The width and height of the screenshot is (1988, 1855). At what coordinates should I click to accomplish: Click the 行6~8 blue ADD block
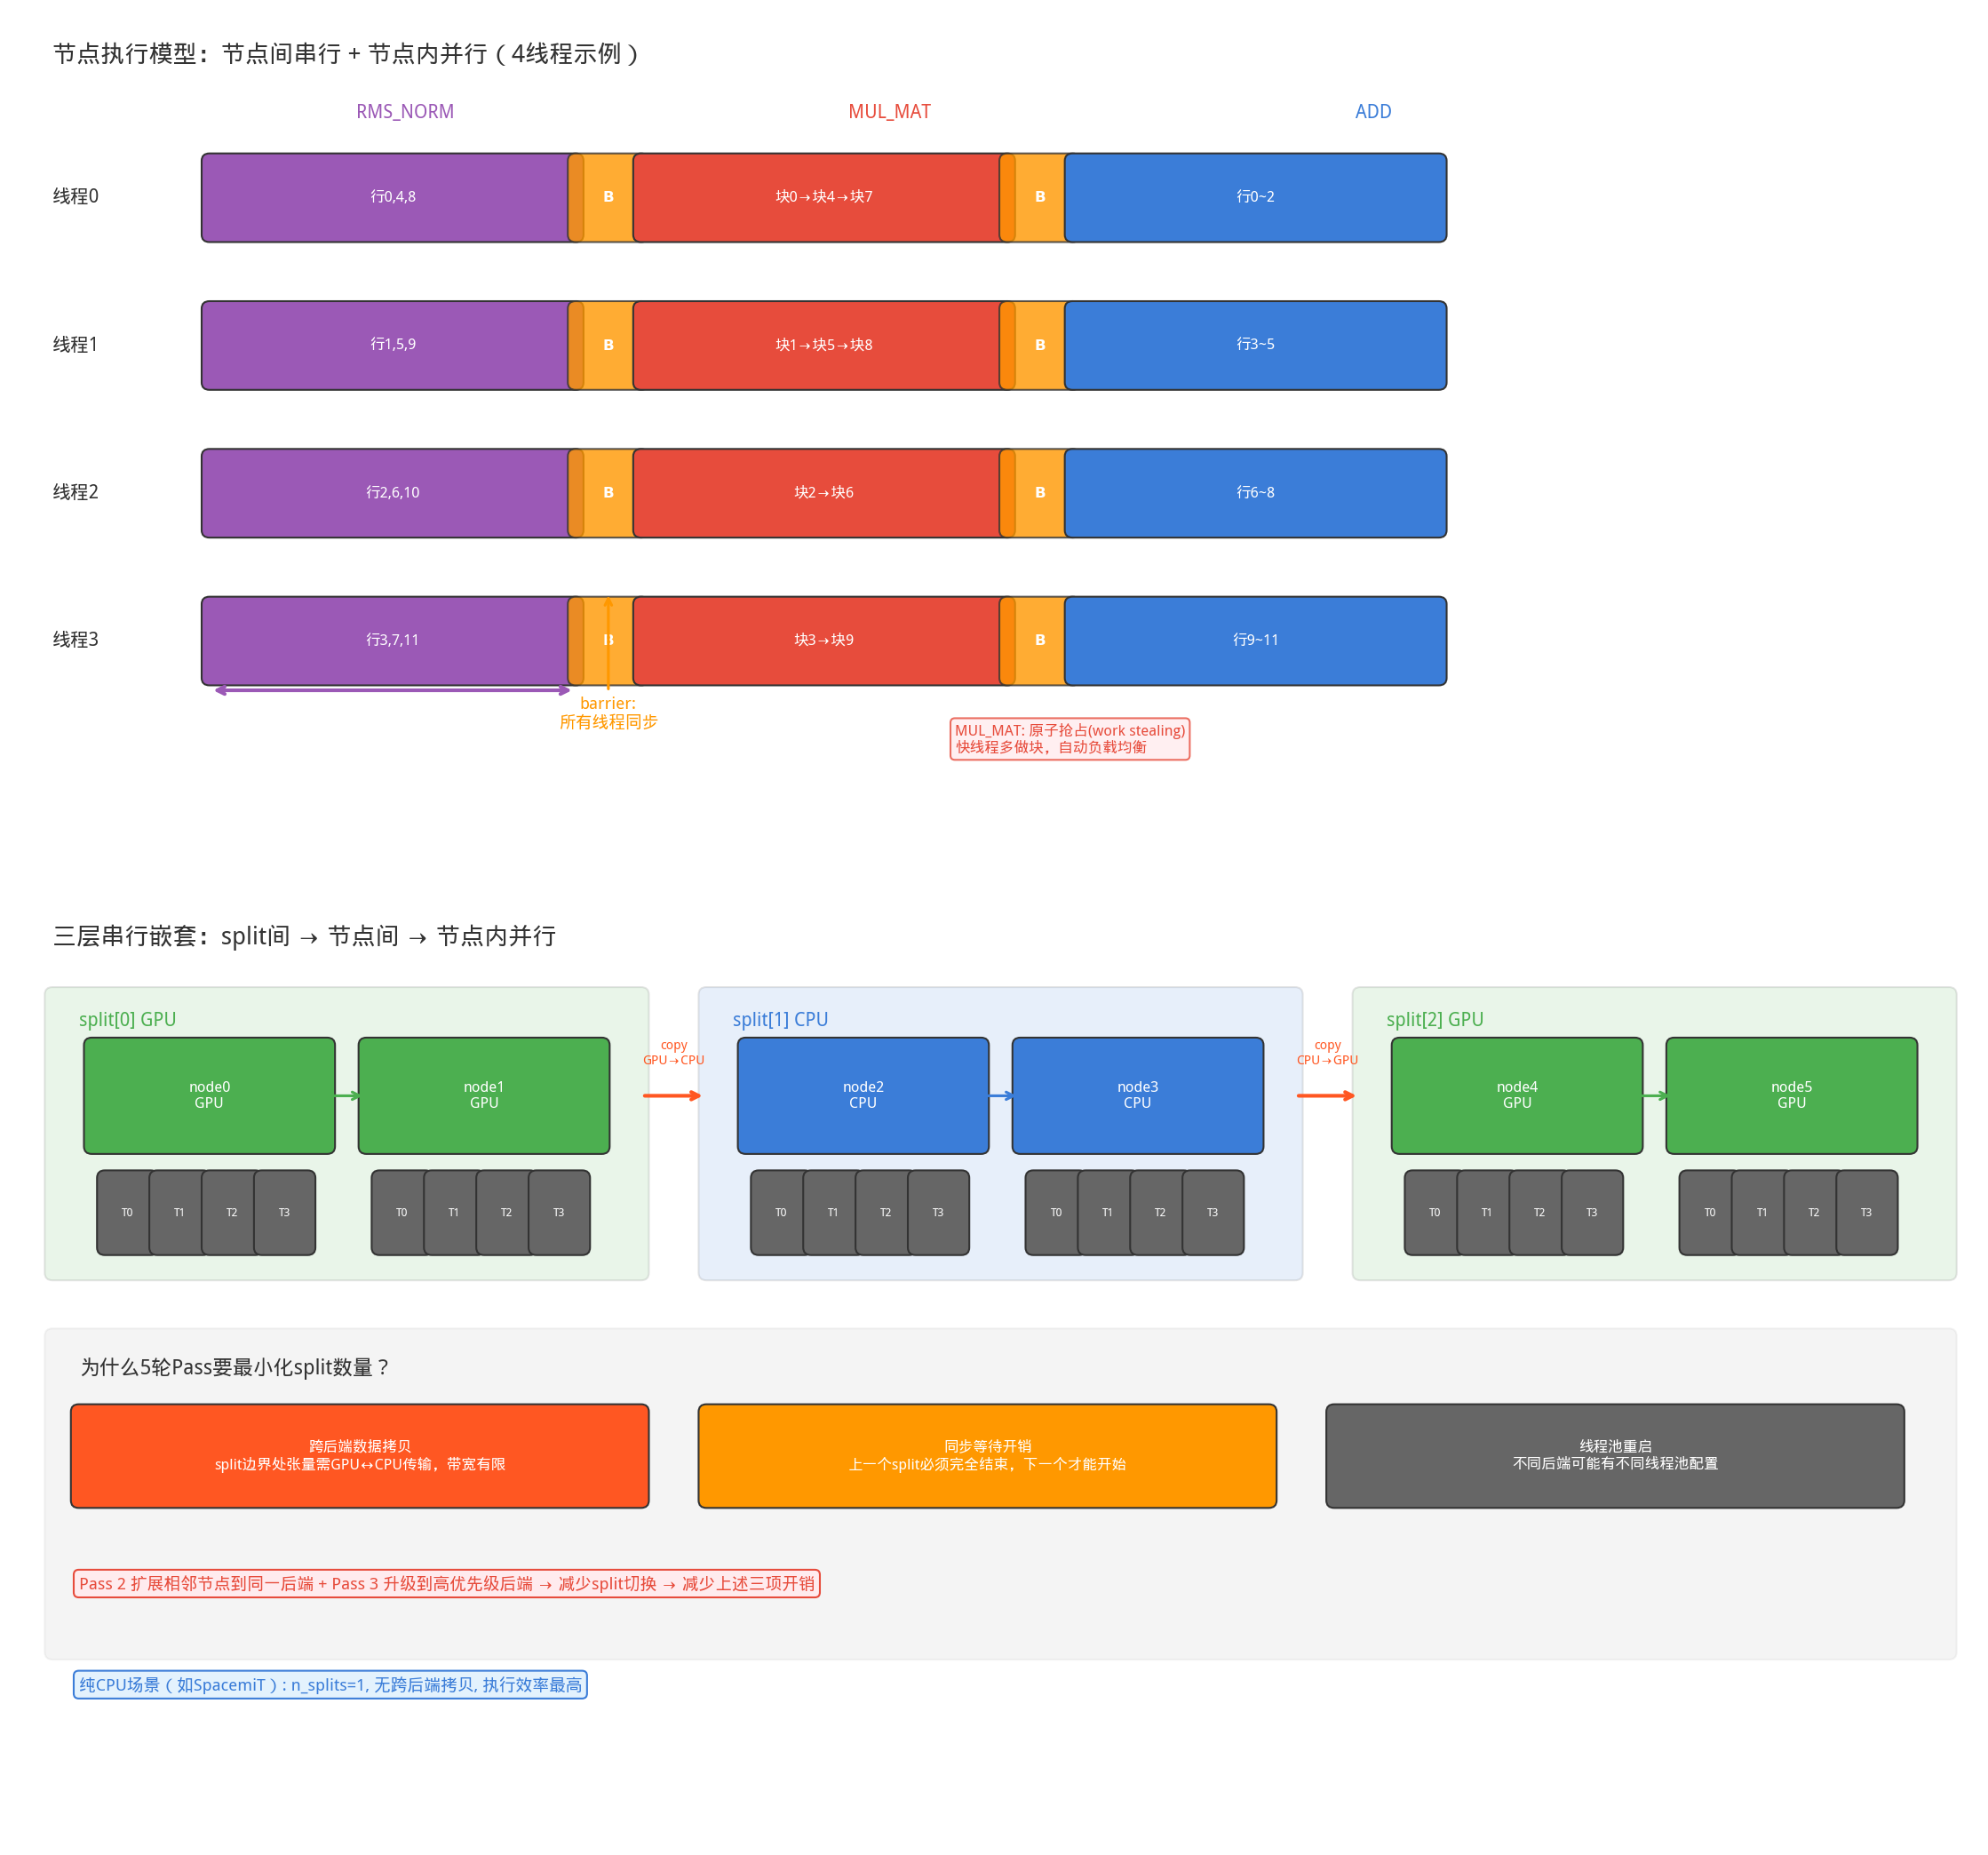point(1255,492)
